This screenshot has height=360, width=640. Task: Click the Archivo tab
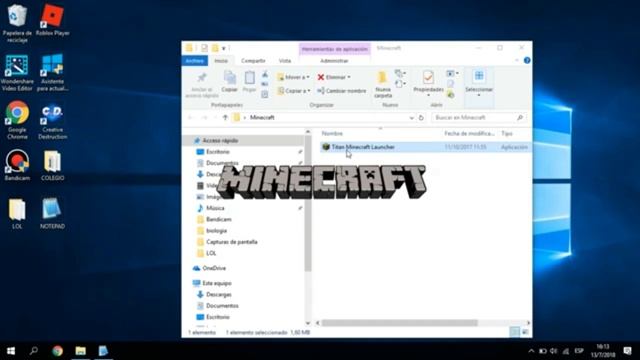click(195, 60)
